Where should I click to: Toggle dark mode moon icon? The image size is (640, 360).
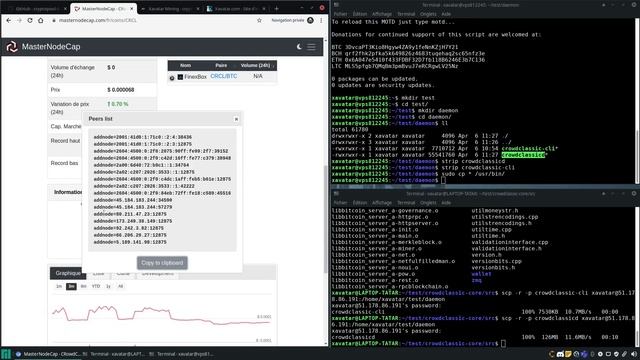[x=299, y=47]
